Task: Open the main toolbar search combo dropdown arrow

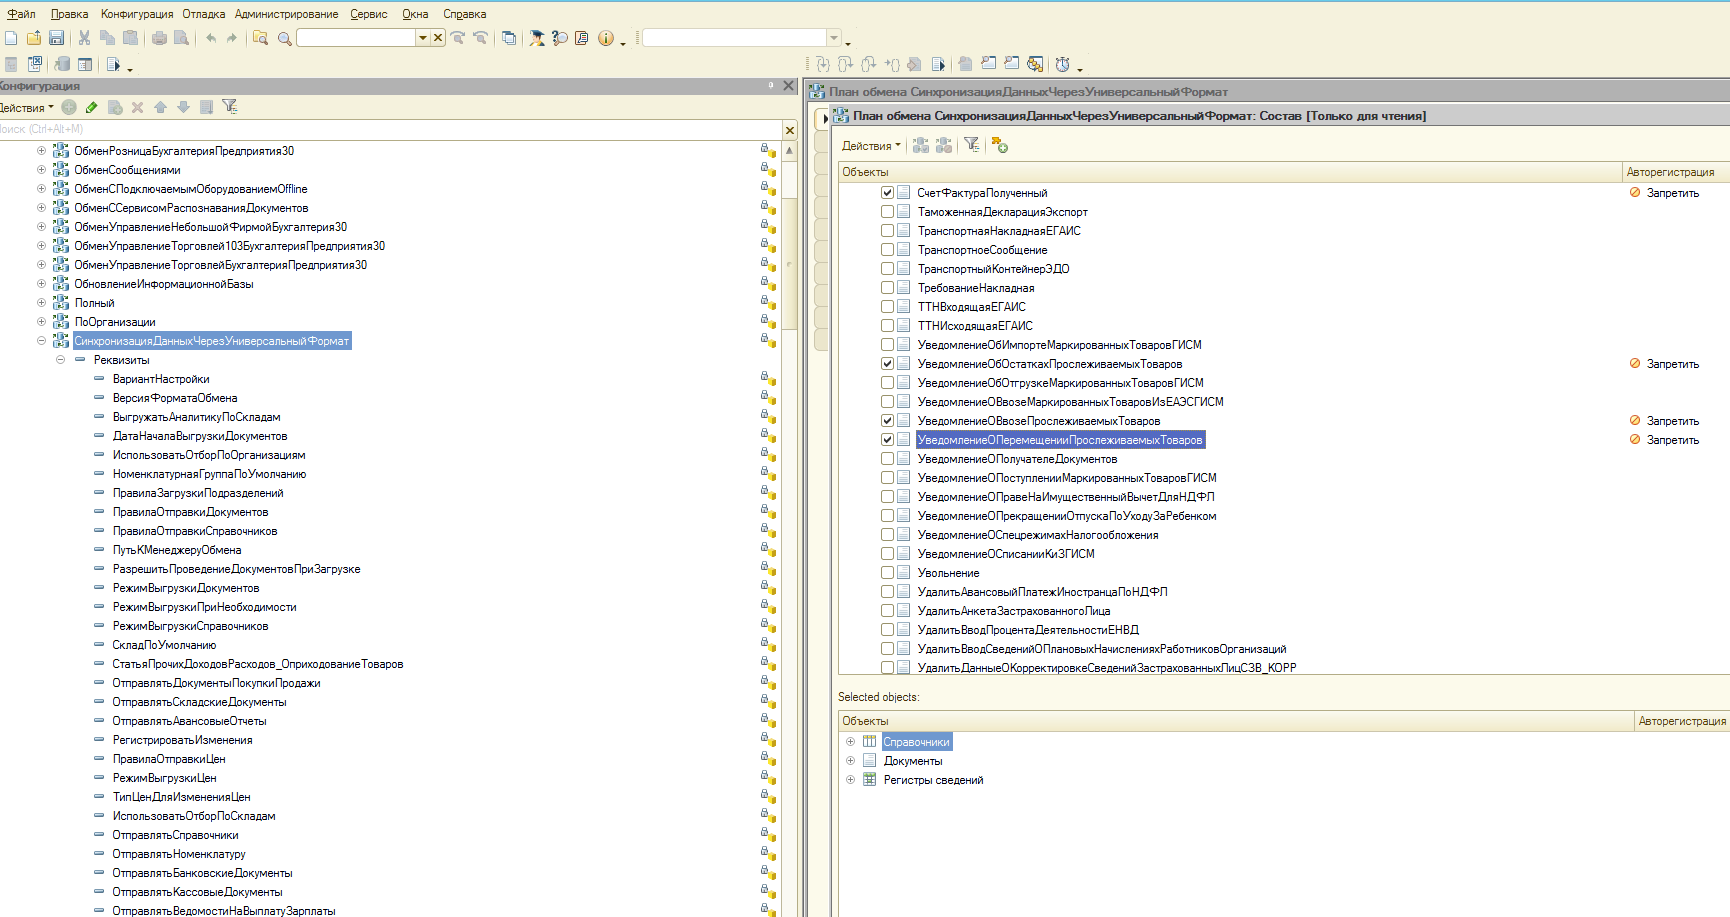Action: click(423, 38)
